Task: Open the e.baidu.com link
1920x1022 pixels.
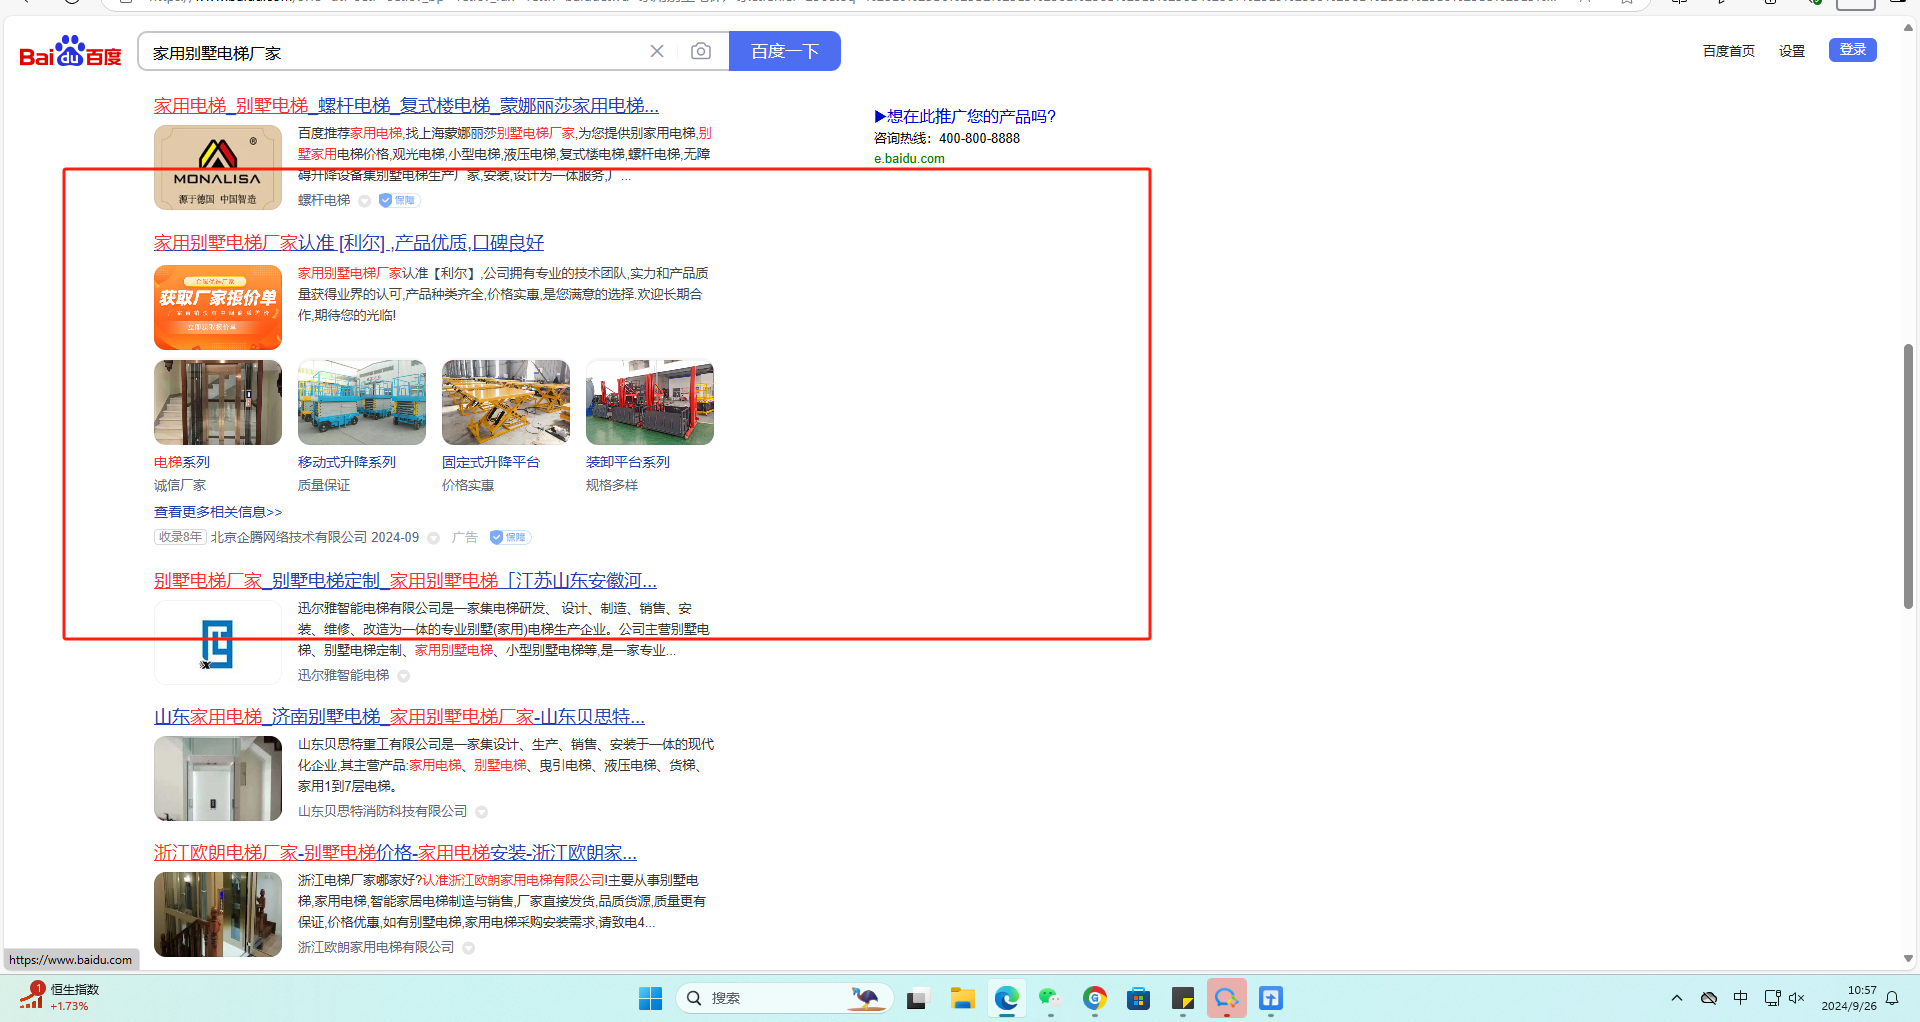Action: coord(909,158)
